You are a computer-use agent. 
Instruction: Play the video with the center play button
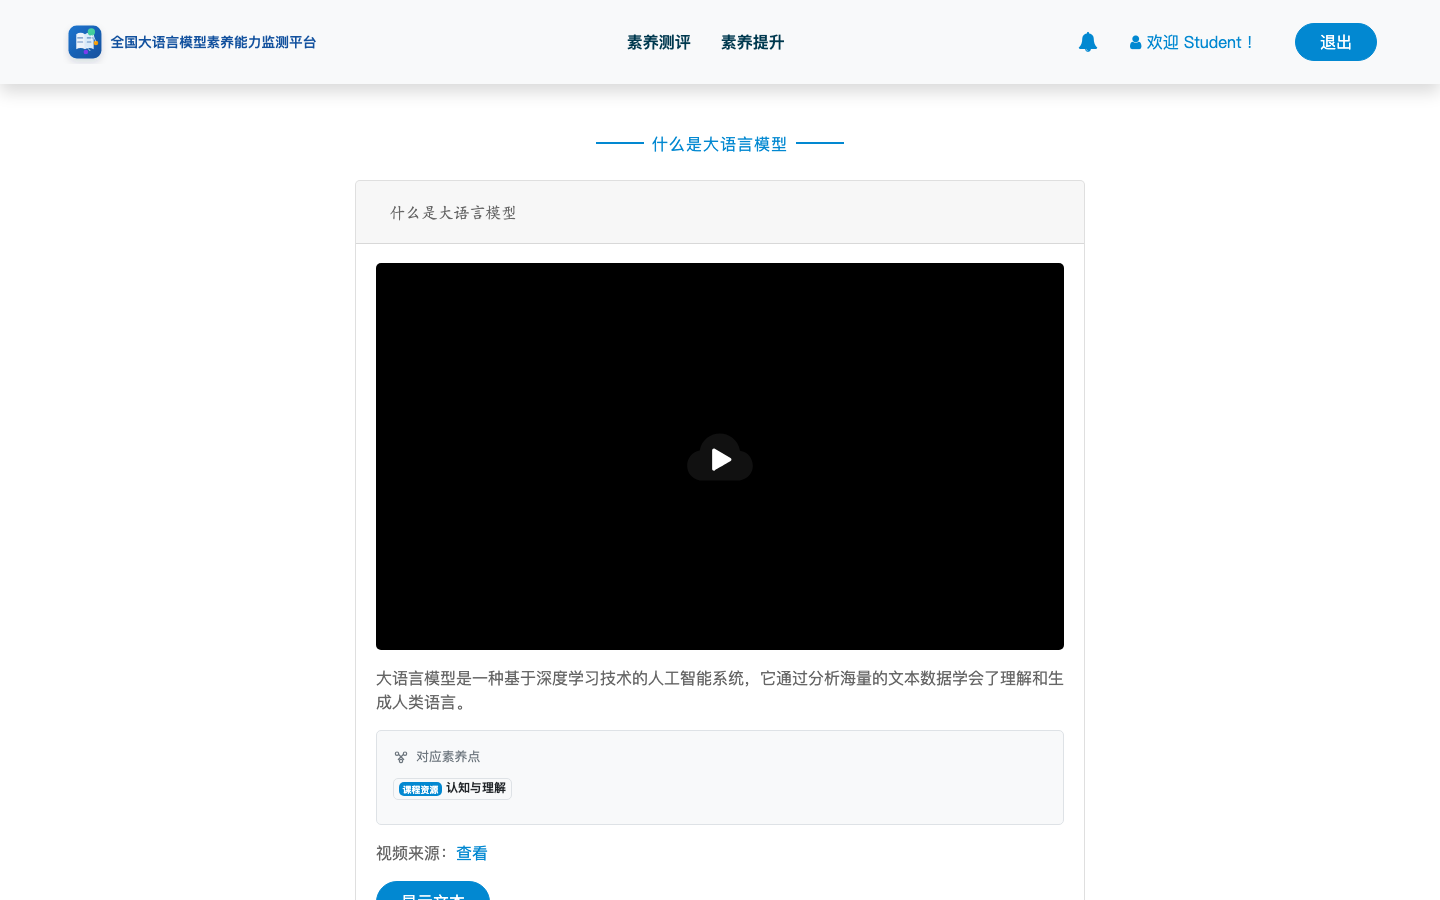720,459
